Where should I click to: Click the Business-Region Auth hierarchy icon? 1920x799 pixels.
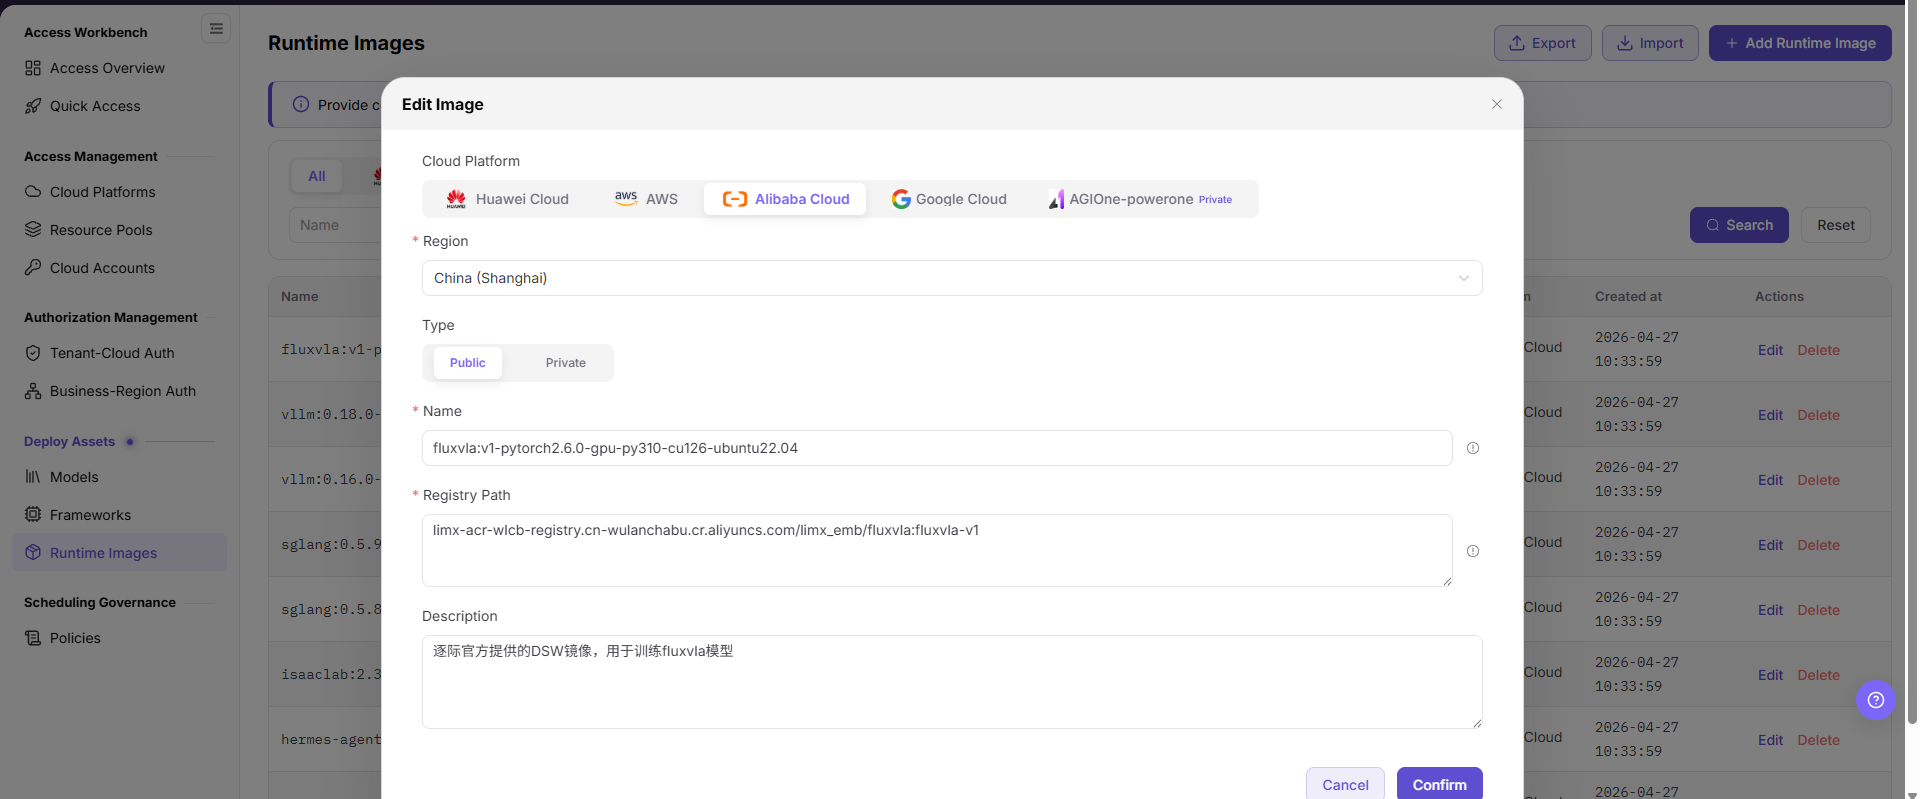pyautogui.click(x=33, y=391)
